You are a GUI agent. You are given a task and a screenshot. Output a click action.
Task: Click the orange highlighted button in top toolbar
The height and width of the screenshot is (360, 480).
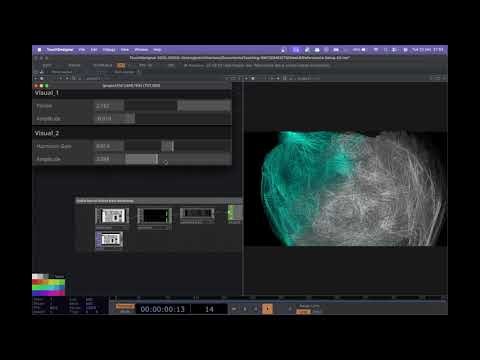(x=121, y=65)
